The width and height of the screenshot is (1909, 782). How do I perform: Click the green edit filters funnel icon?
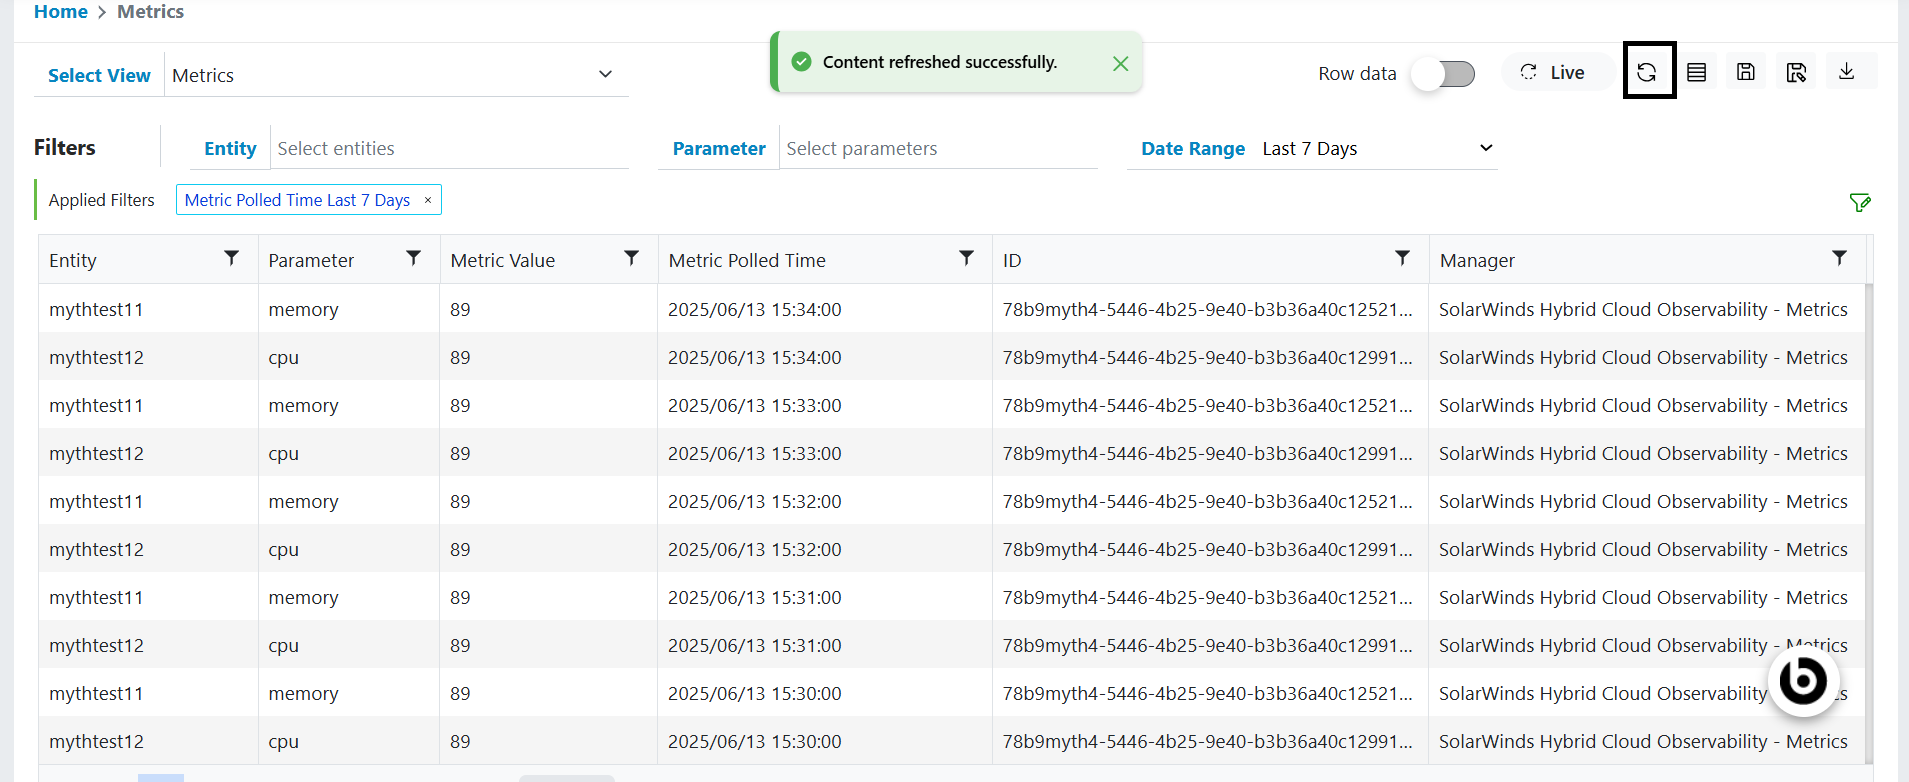coord(1860,203)
